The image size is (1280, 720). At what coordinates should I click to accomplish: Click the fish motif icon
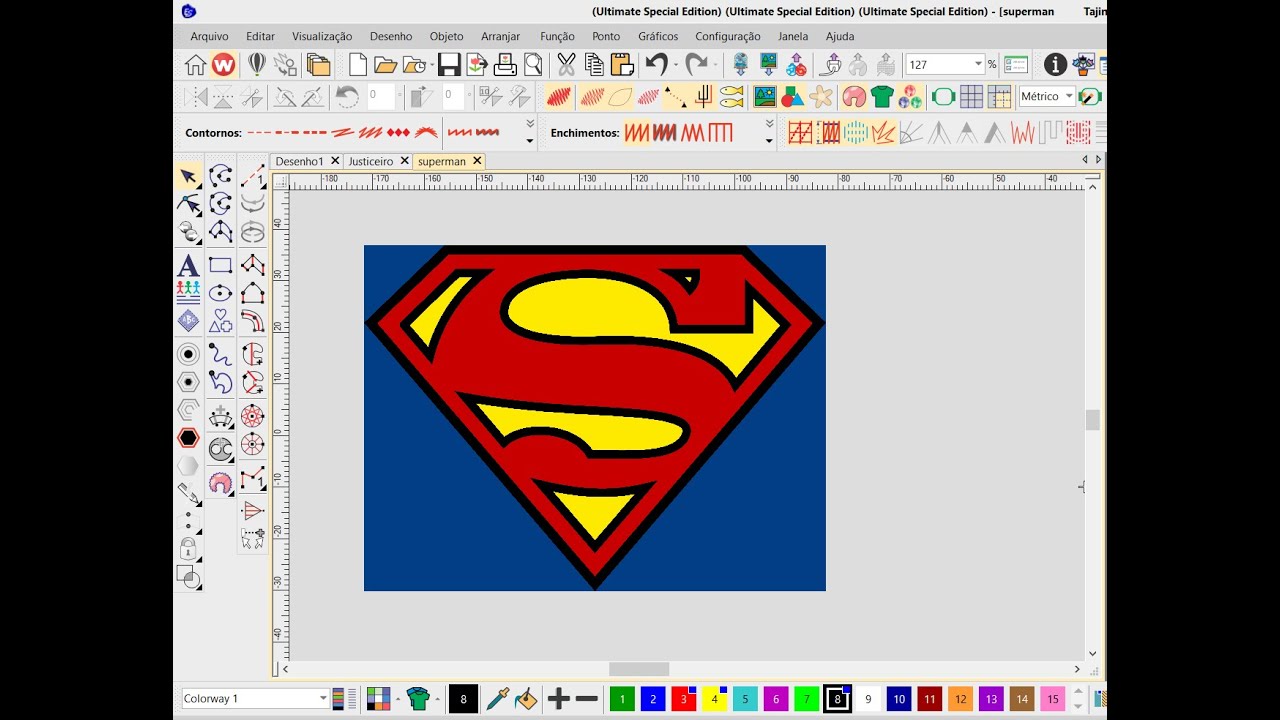[732, 97]
